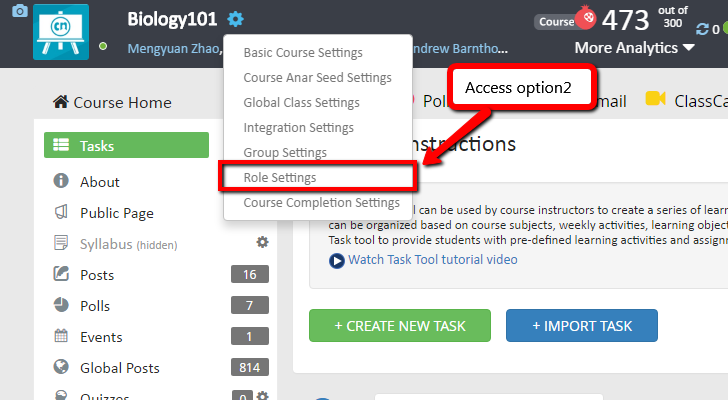The height and width of the screenshot is (400, 728).
Task: Open instructor Mengyuan Zhao's profile link
Action: [x=173, y=49]
